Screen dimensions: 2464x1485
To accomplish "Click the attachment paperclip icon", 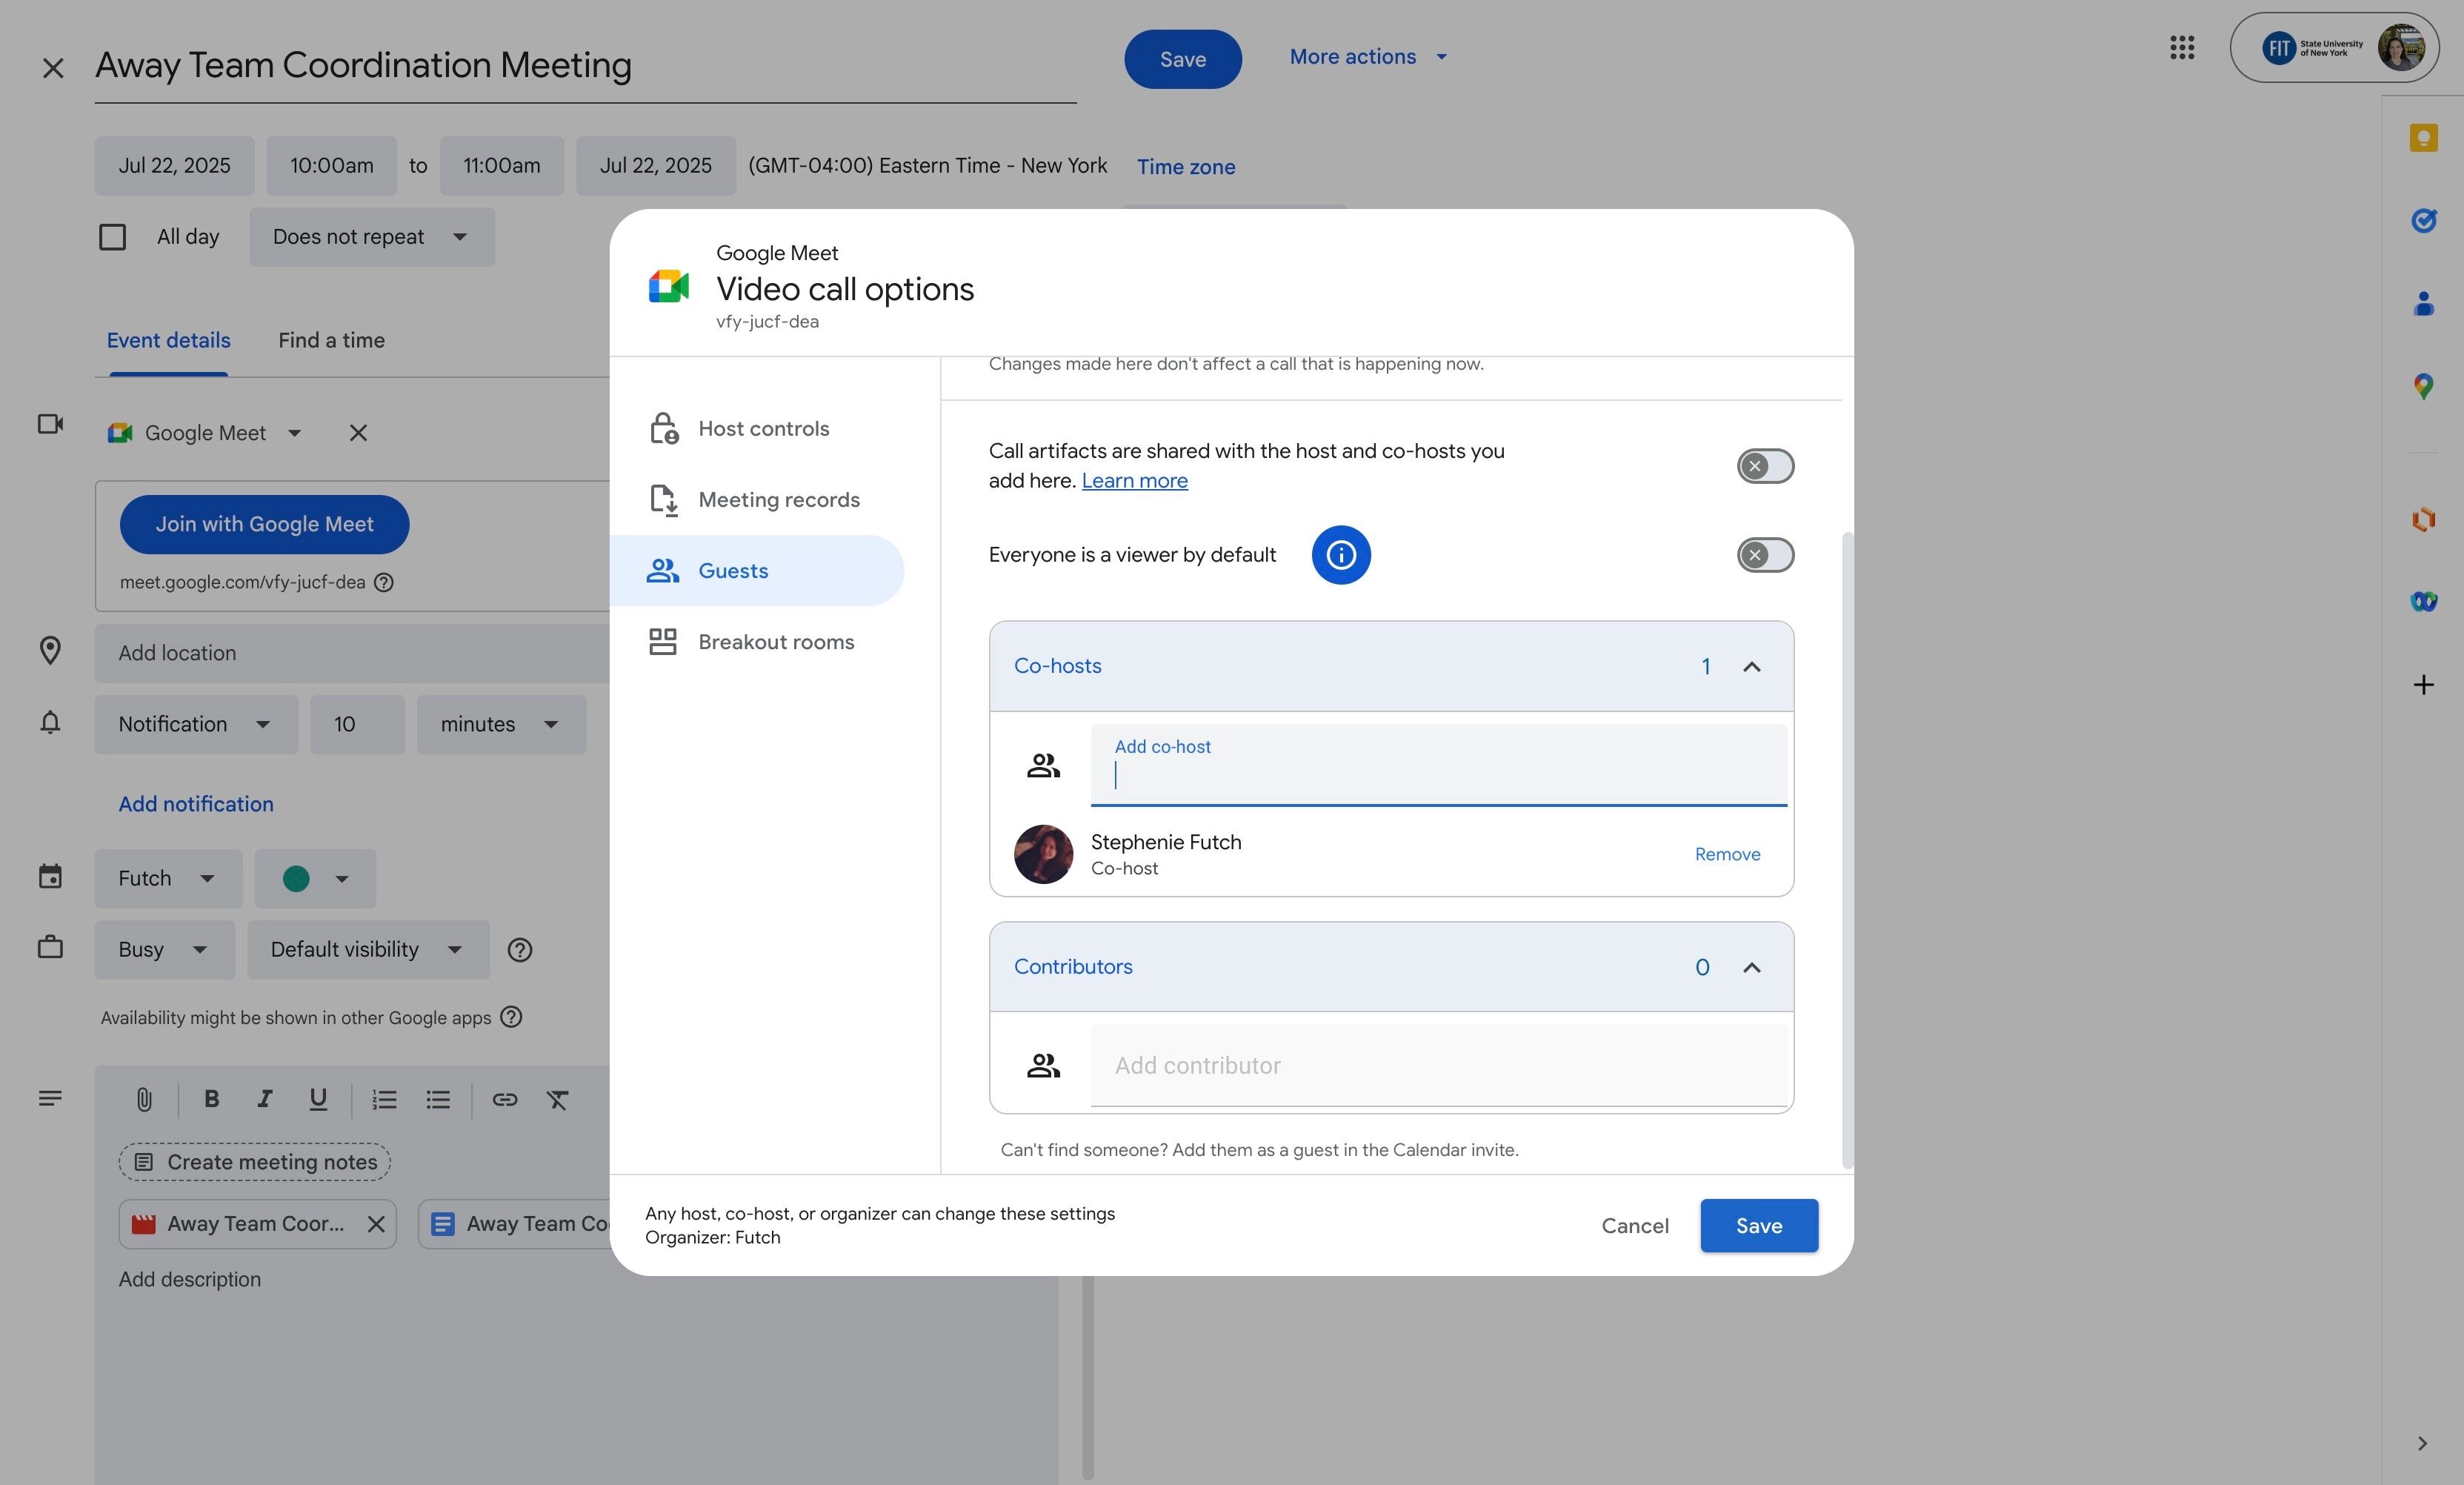I will click(x=144, y=1100).
